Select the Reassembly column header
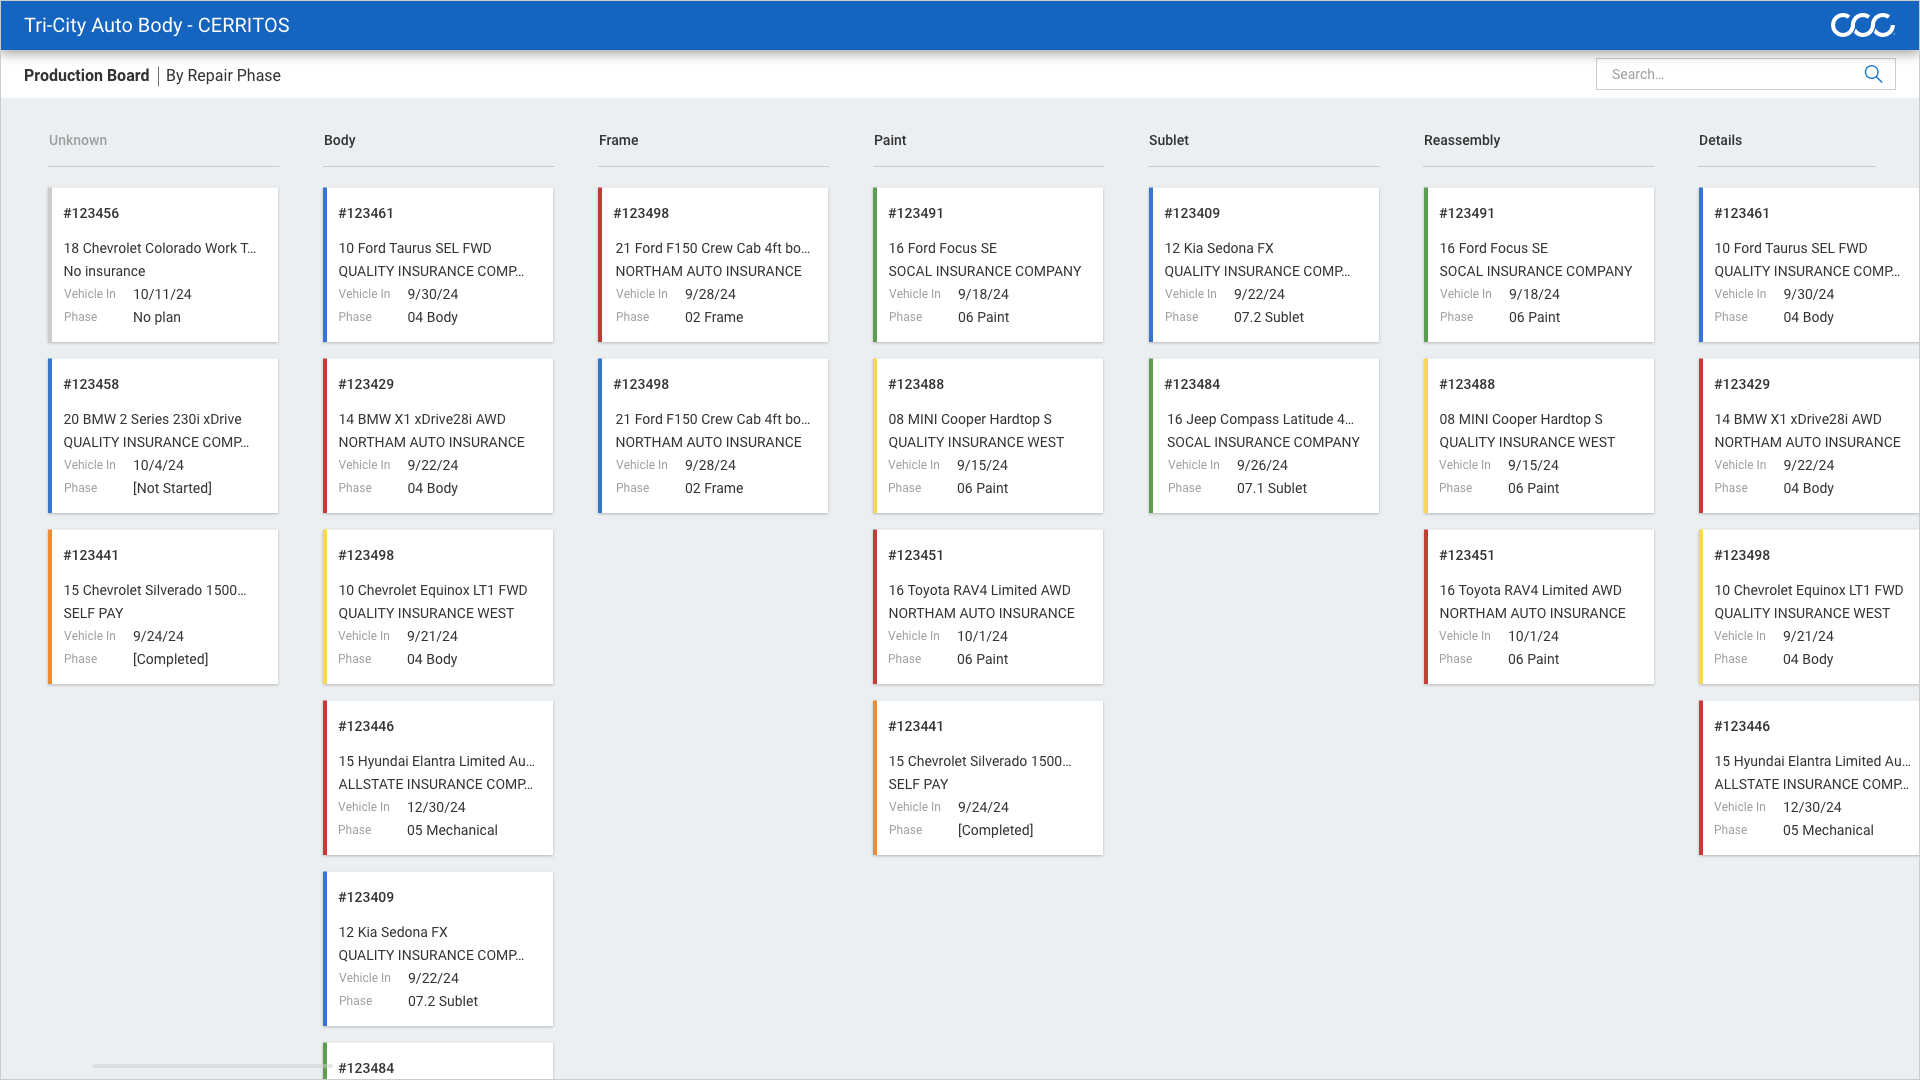This screenshot has height=1080, width=1920. tap(1462, 140)
